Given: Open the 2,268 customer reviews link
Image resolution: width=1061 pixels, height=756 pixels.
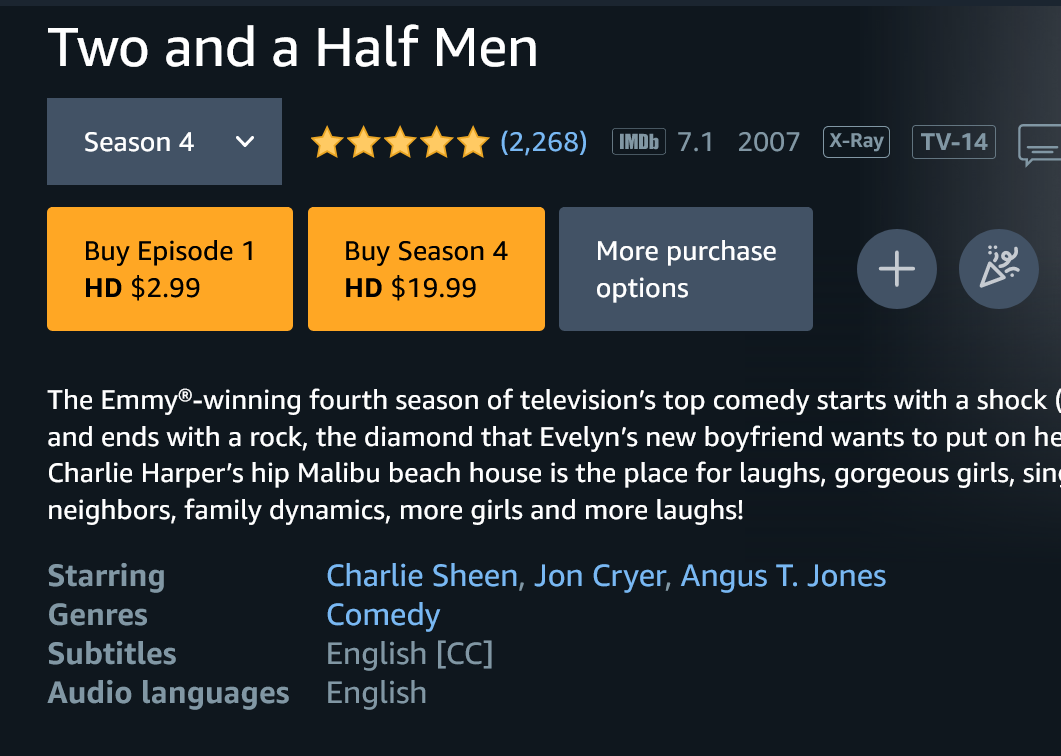Looking at the screenshot, I should click(x=543, y=142).
